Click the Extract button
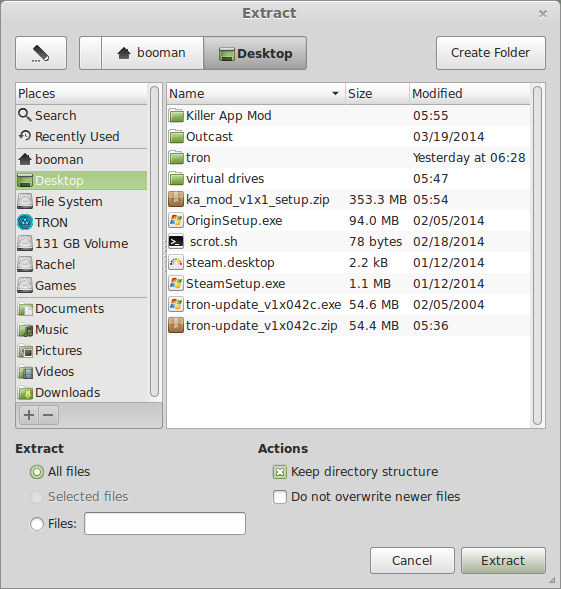The height and width of the screenshot is (589, 561). 503,560
